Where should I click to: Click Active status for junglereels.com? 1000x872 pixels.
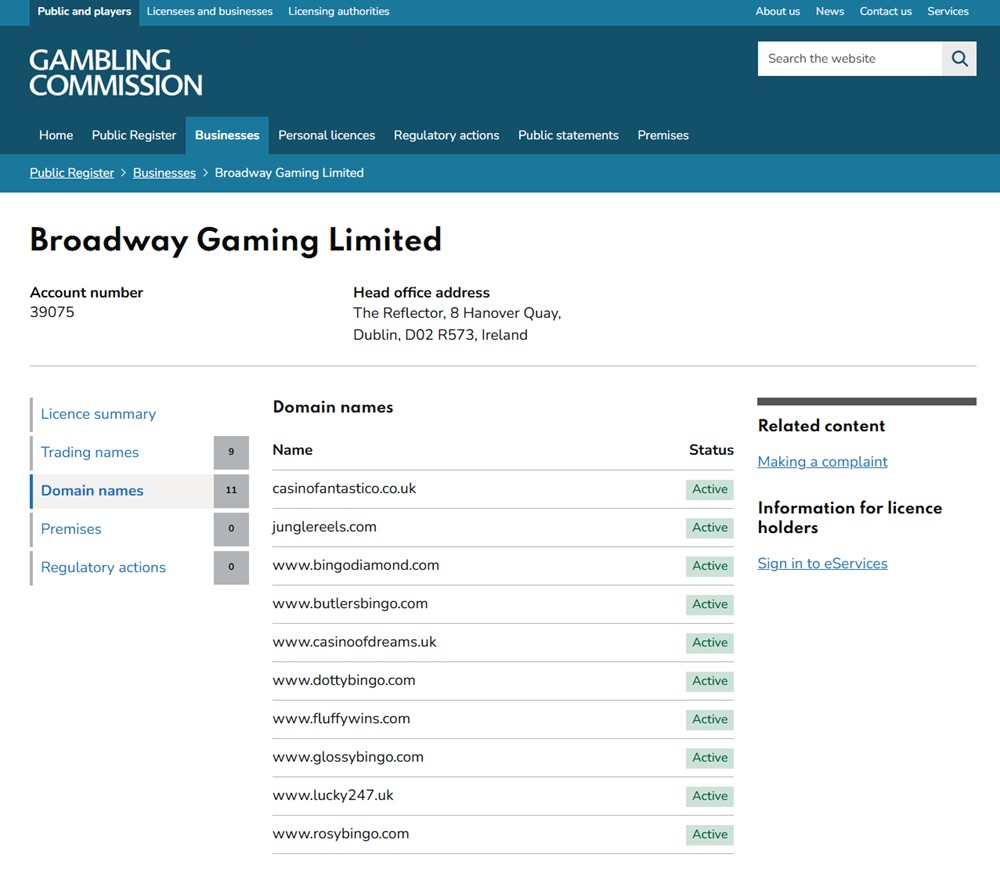click(x=710, y=528)
